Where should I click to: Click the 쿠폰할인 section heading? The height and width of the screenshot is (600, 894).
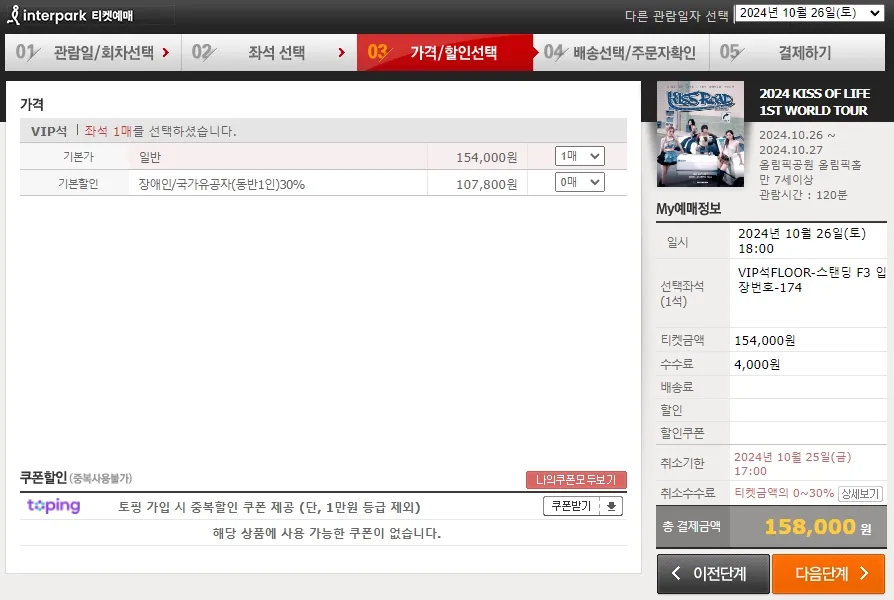click(x=43, y=477)
